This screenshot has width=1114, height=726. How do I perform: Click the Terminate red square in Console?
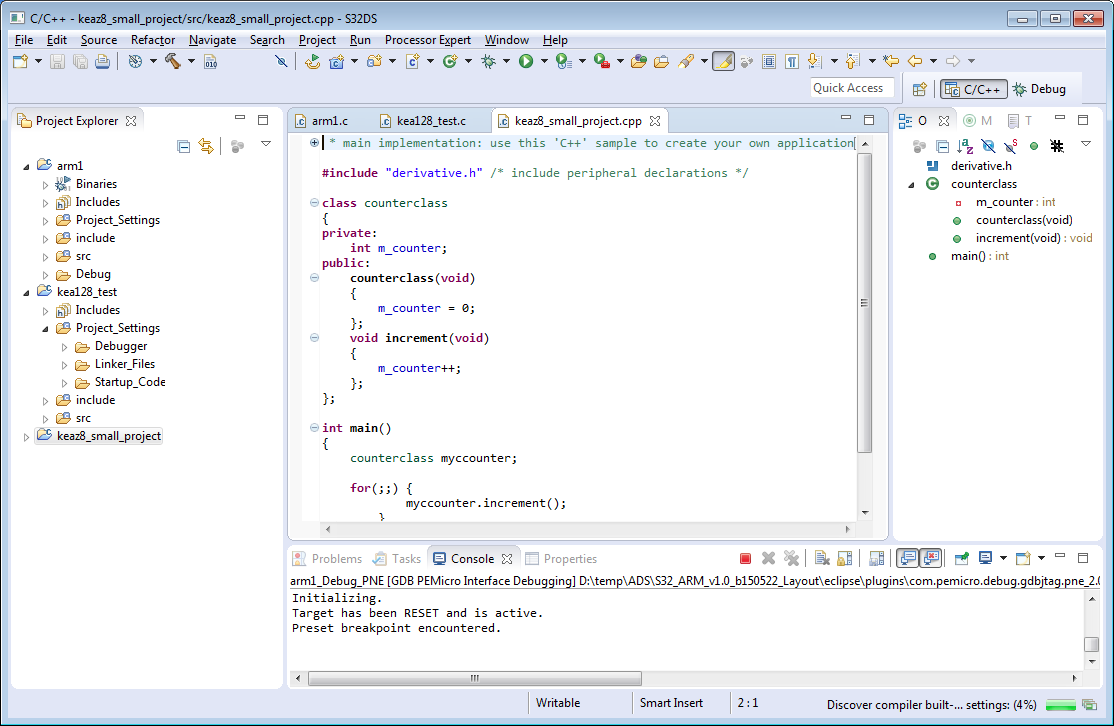(745, 559)
